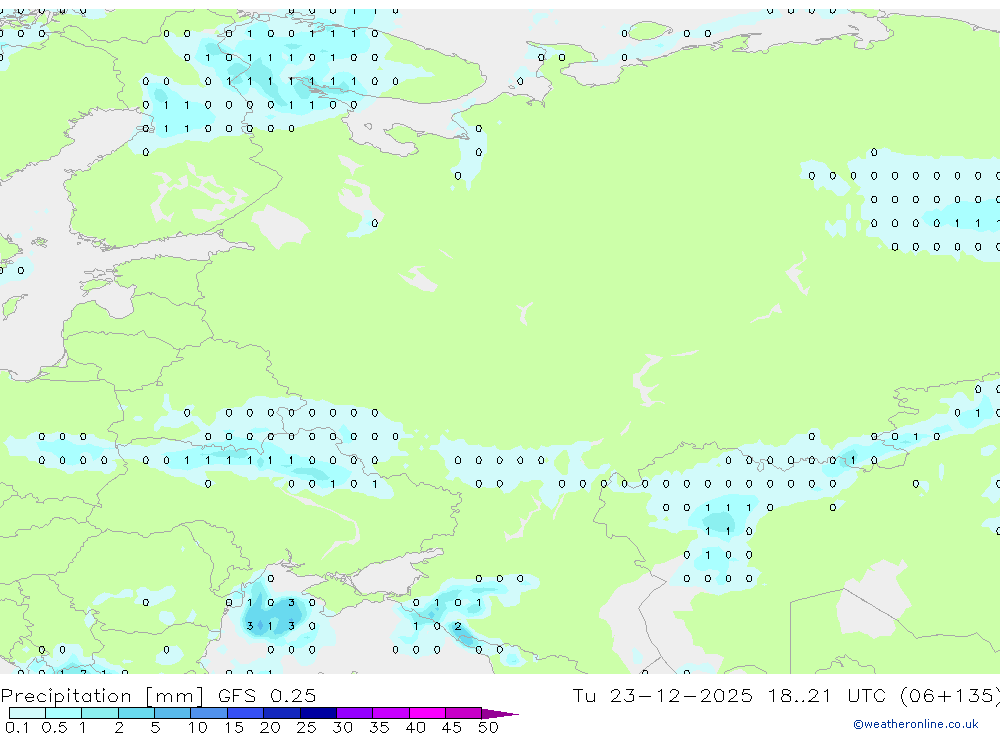
Task: Click the legend label '20'
Action: coord(270,727)
